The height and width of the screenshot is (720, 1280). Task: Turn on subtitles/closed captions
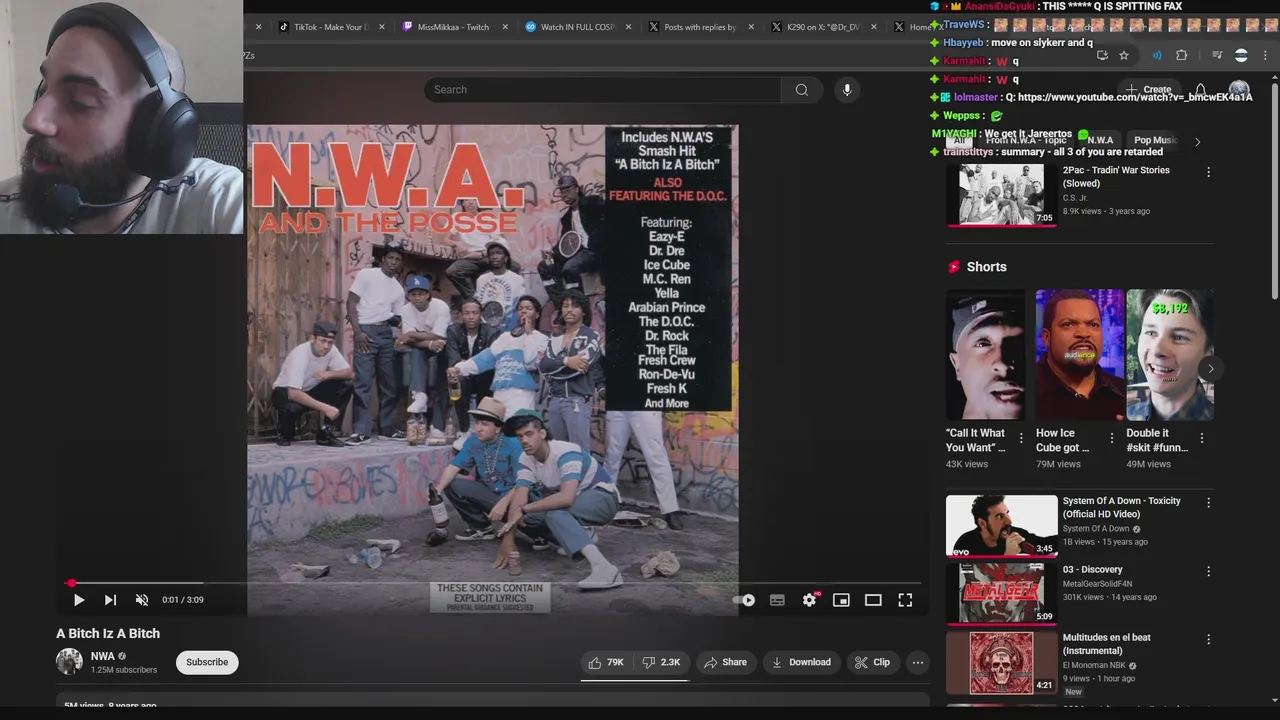coord(777,600)
